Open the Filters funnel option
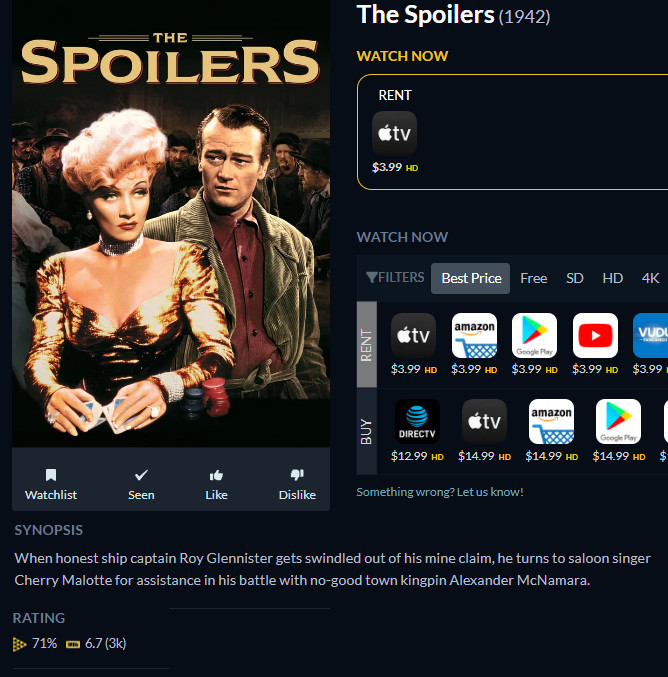Screen dimensions: 668x677 [395, 277]
